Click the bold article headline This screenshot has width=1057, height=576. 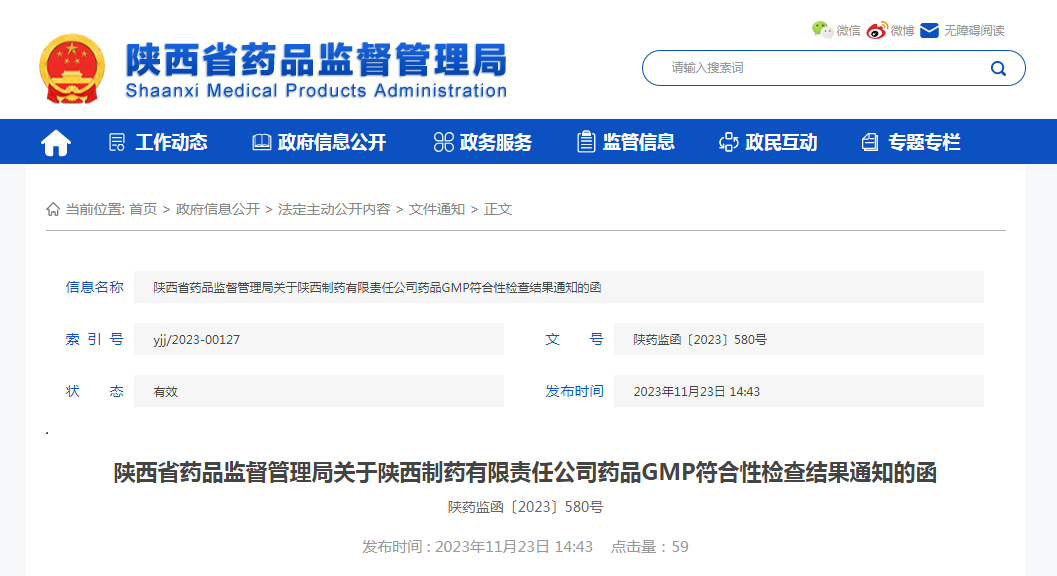pyautogui.click(x=525, y=472)
